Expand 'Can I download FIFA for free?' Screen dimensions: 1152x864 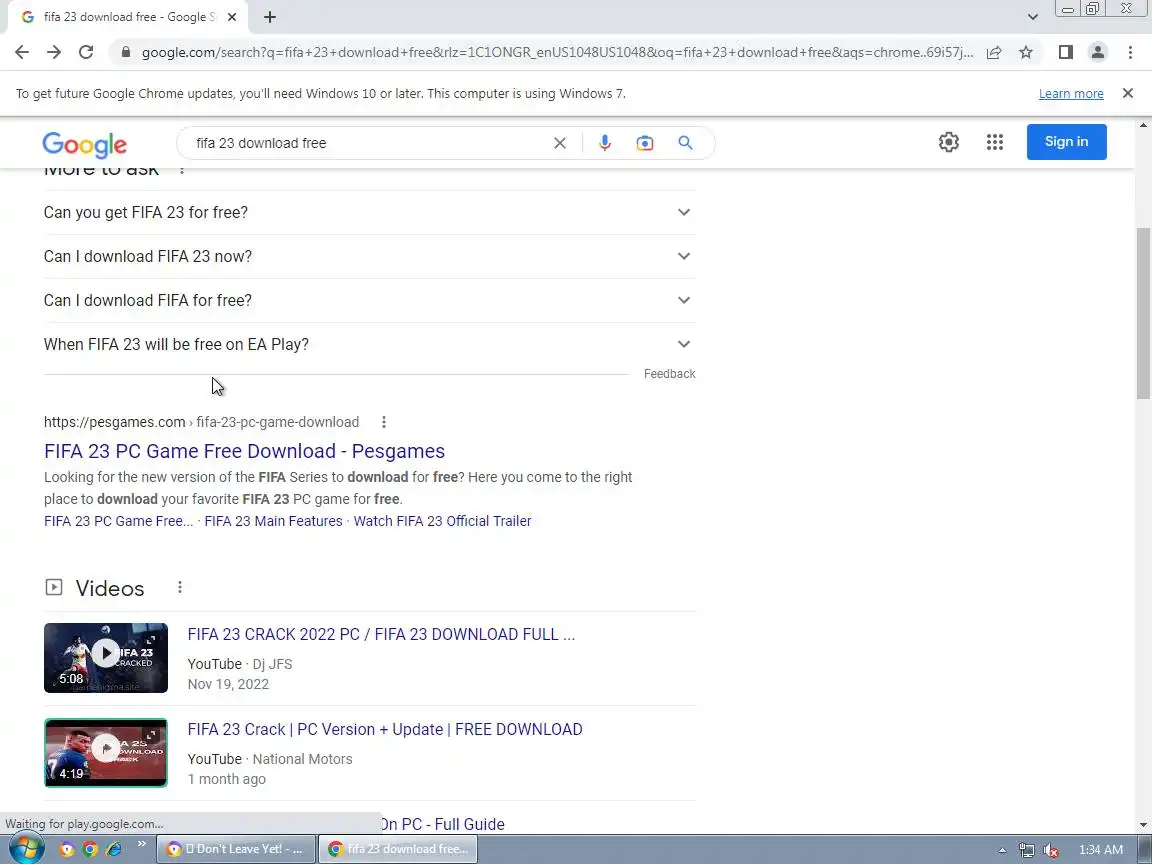[370, 300]
